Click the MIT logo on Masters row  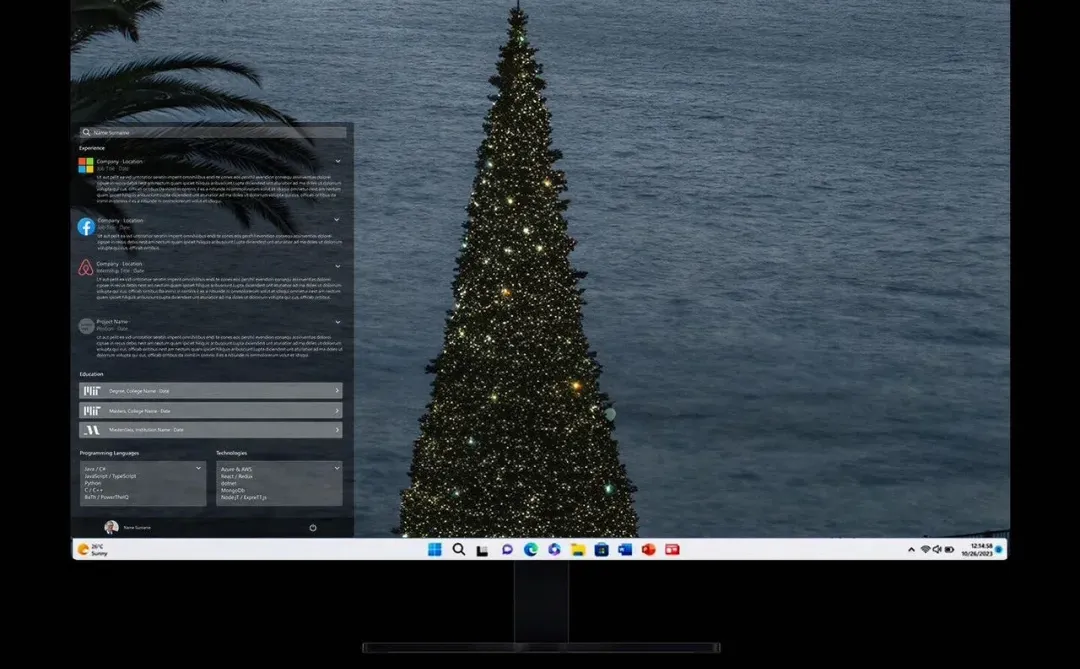coord(92,411)
